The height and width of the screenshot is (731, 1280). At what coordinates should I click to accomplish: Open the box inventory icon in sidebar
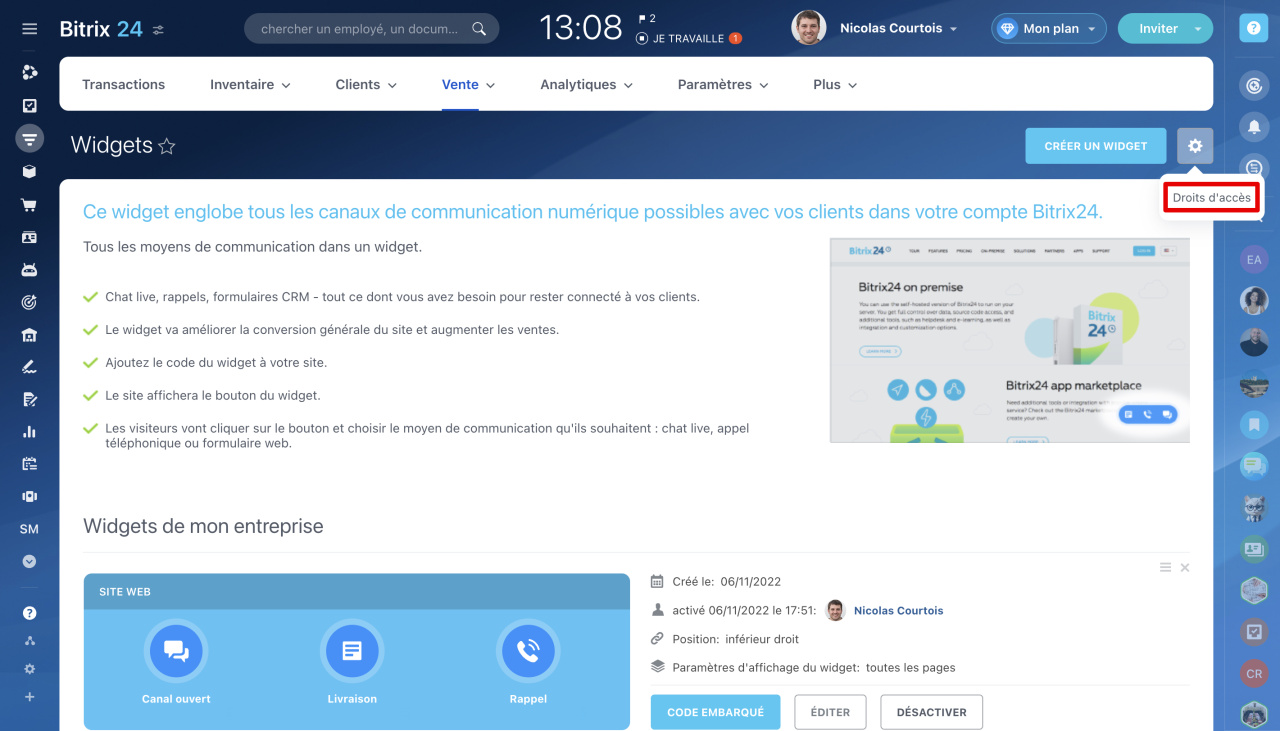pyautogui.click(x=29, y=171)
